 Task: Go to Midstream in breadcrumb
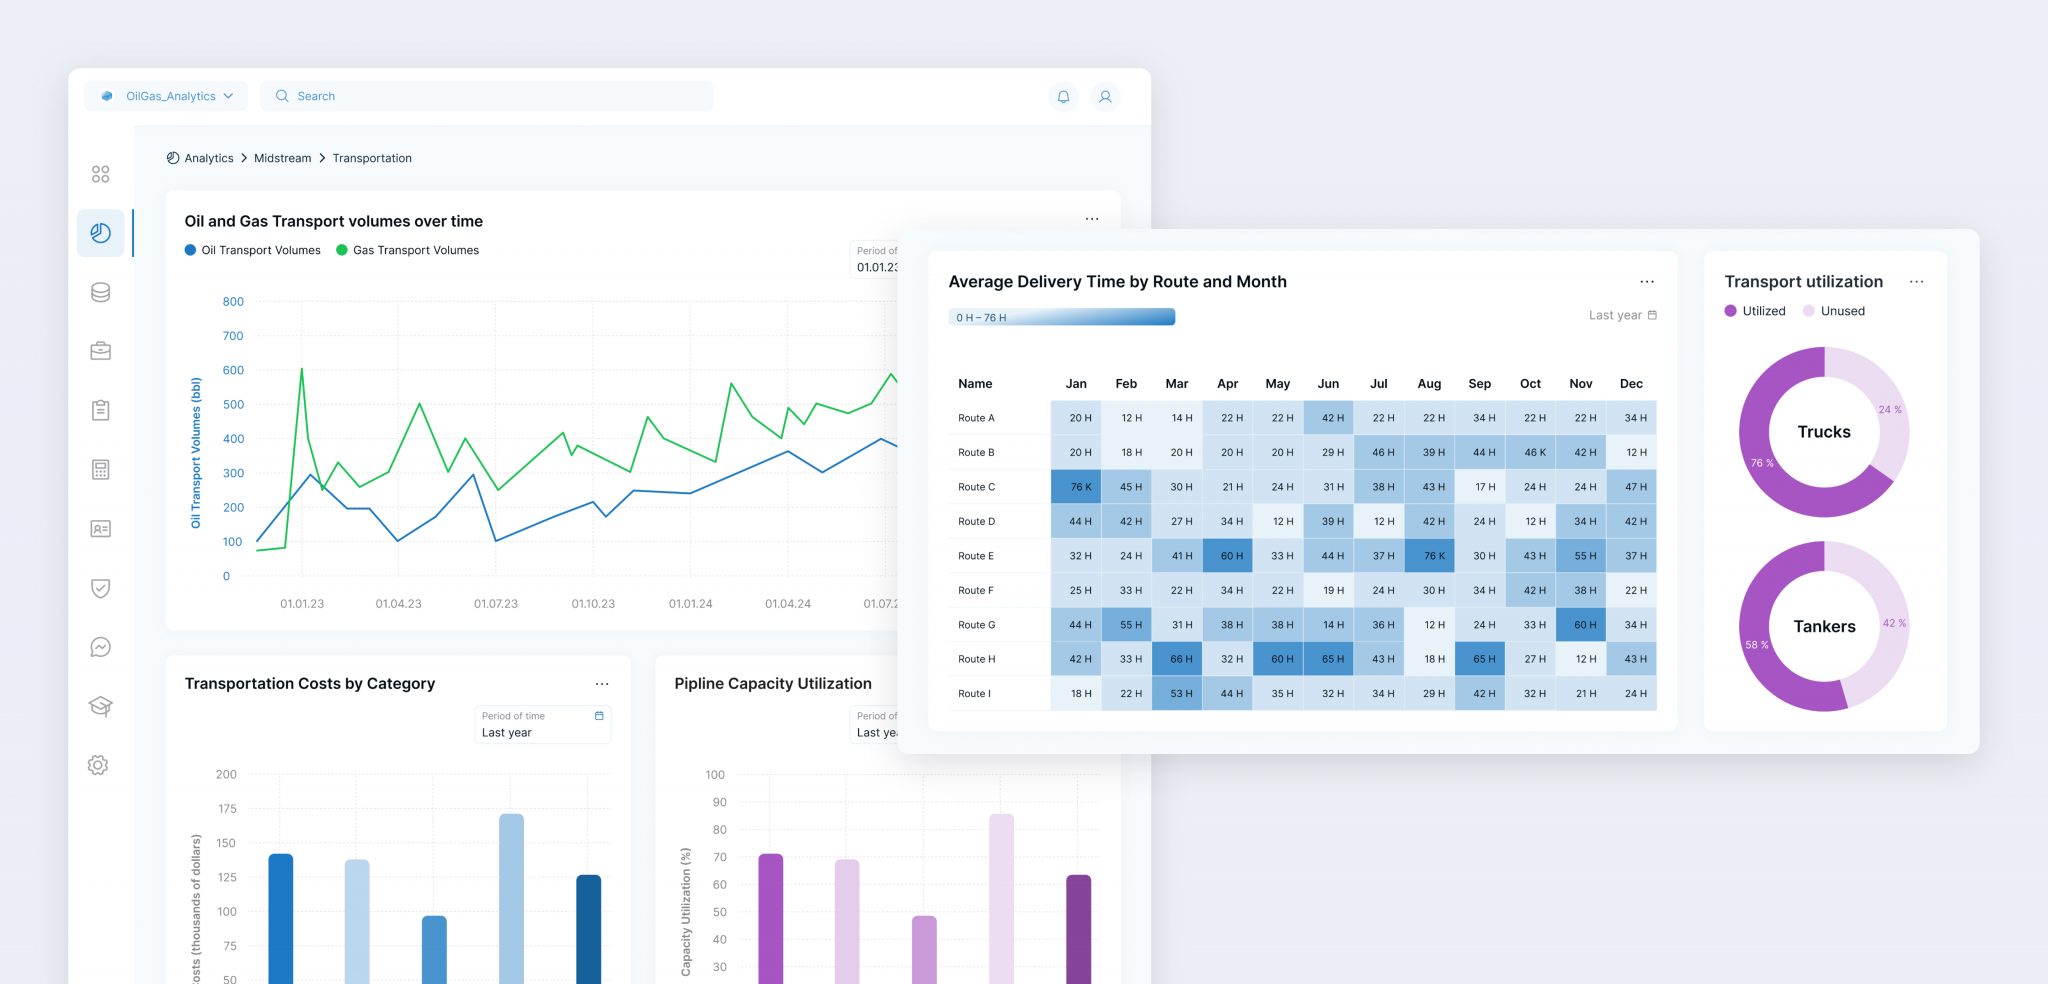[282, 158]
